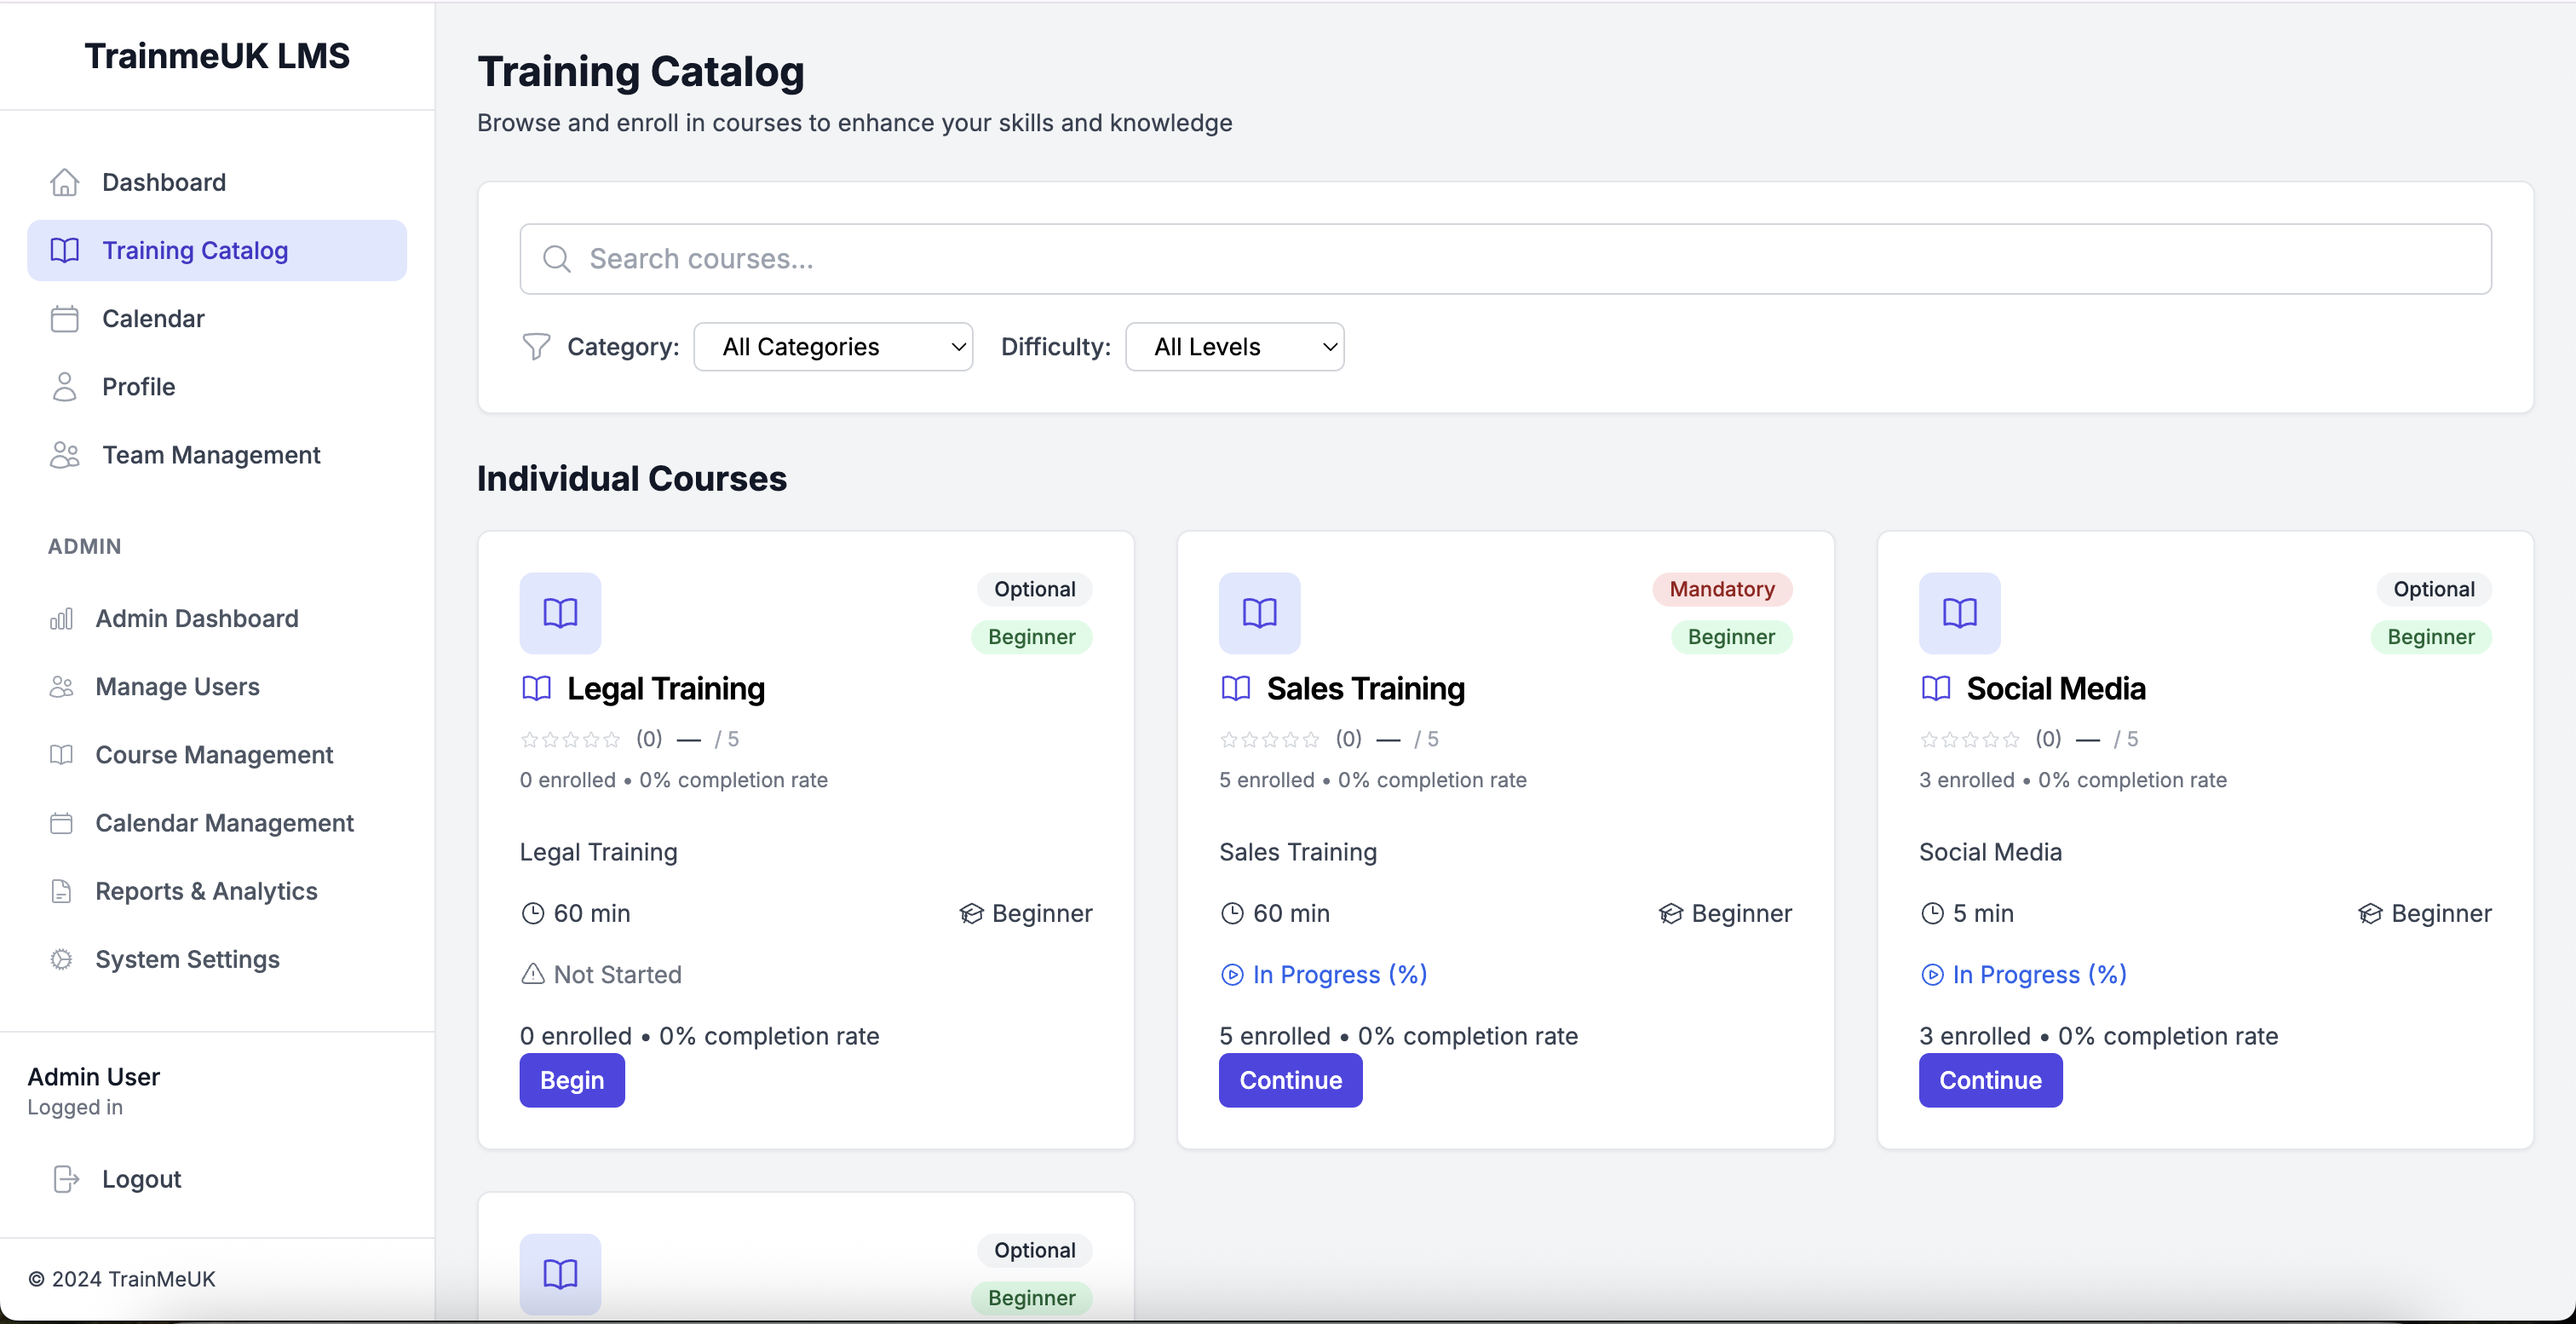The width and height of the screenshot is (2576, 1324).
Task: Click the magnifier icon in search box
Action: [x=556, y=259]
